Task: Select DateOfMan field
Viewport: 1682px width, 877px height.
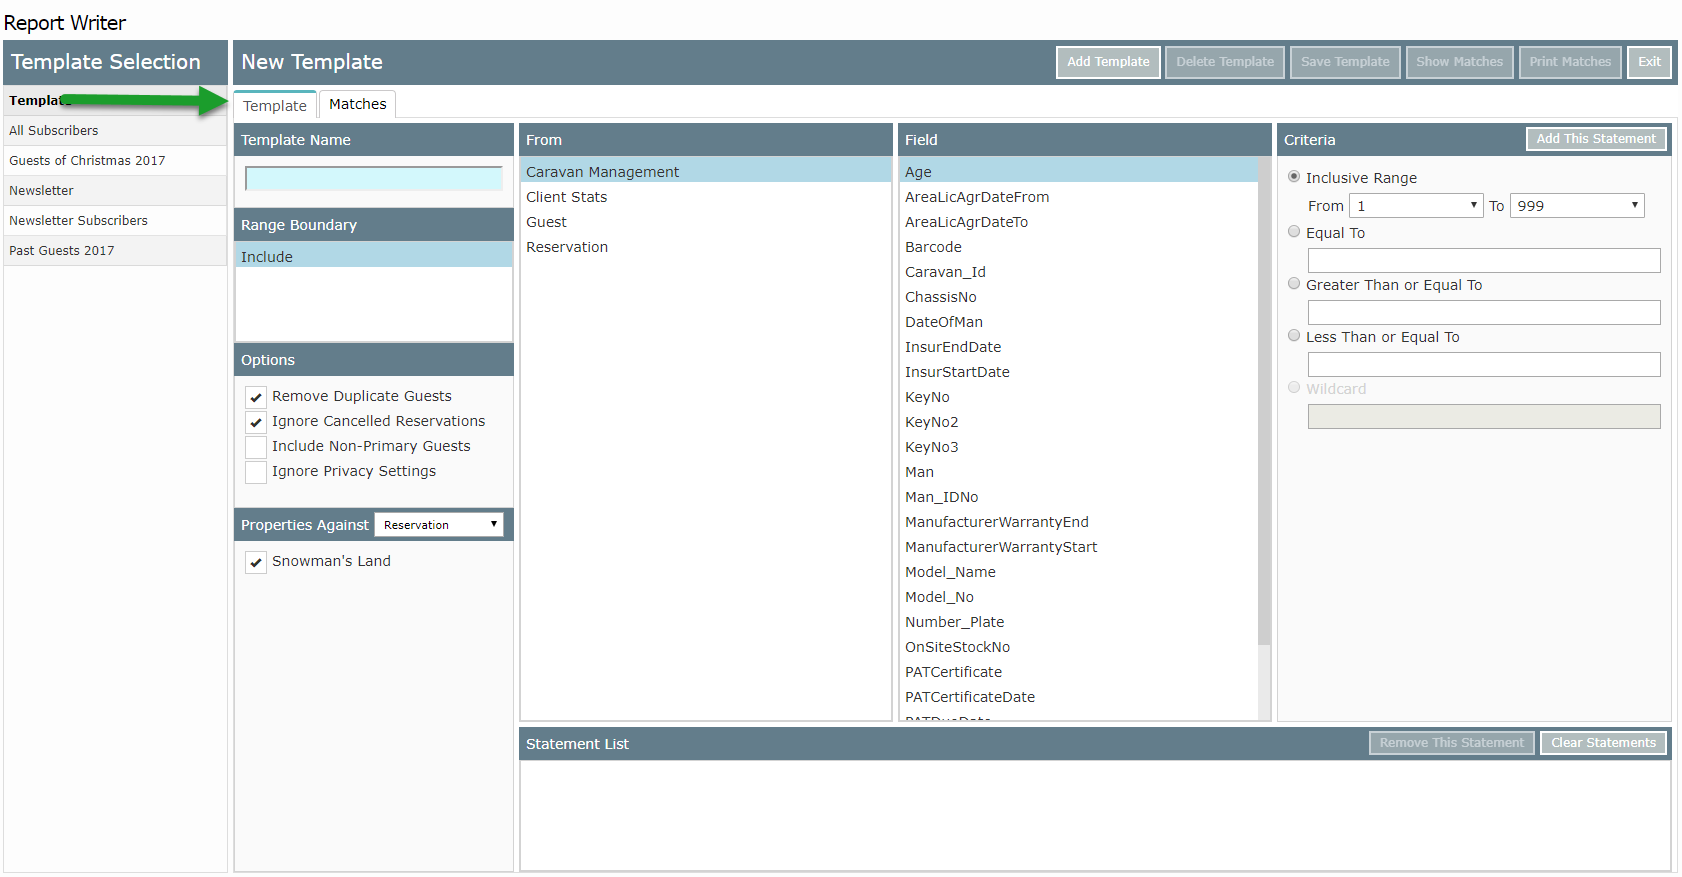Action: click(x=1078, y=322)
